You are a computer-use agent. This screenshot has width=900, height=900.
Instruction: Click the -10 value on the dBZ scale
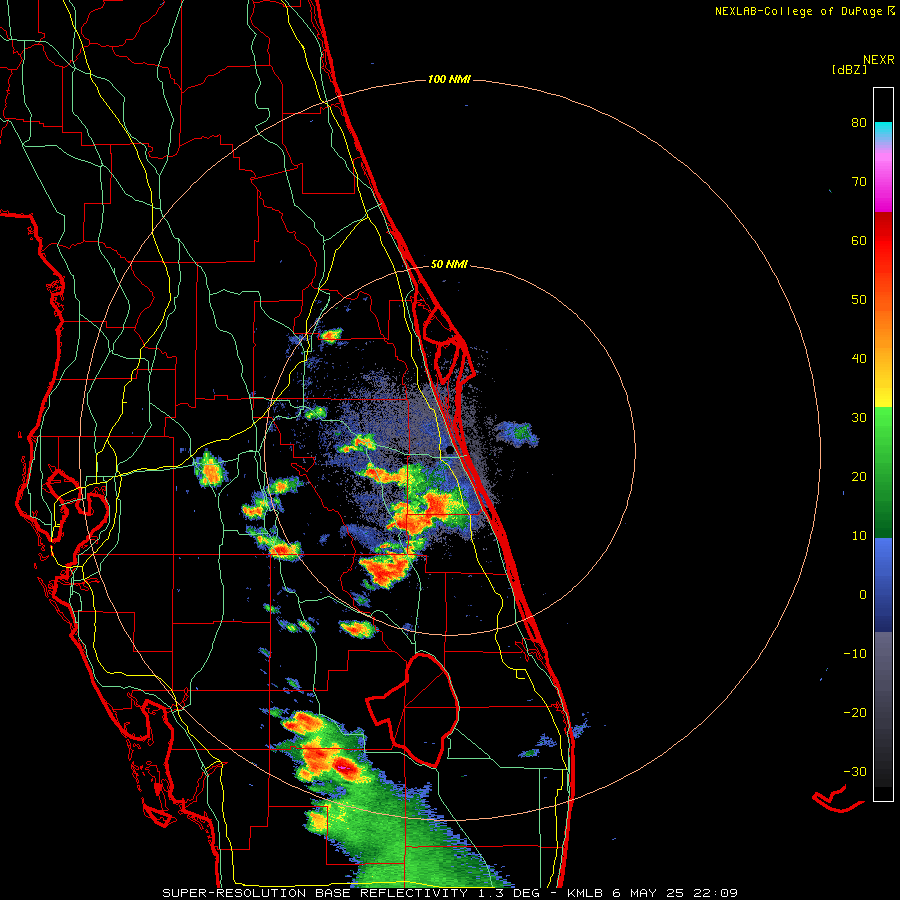855,654
